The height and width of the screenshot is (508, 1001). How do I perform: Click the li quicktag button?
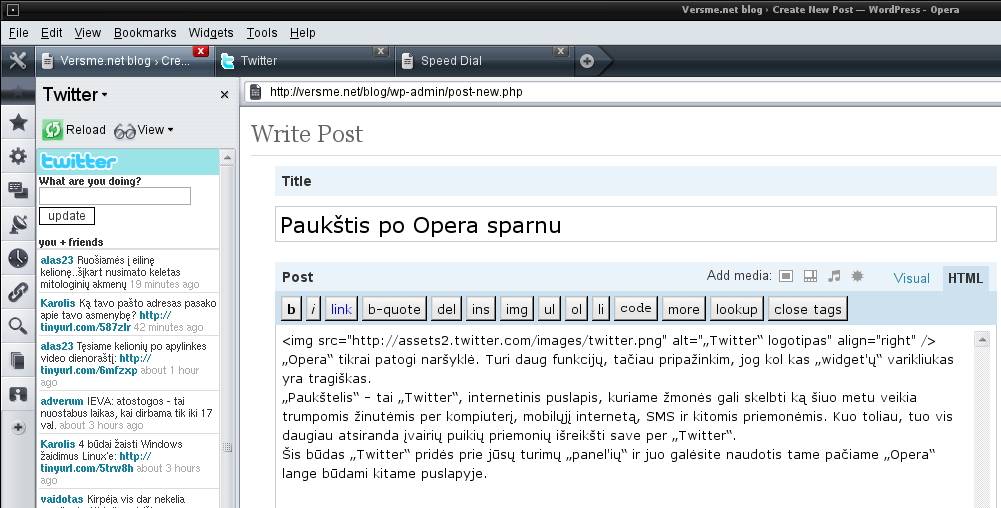click(x=601, y=309)
